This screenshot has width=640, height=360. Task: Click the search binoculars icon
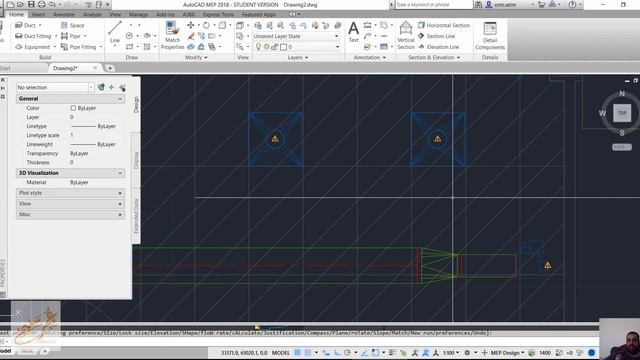click(478, 5)
